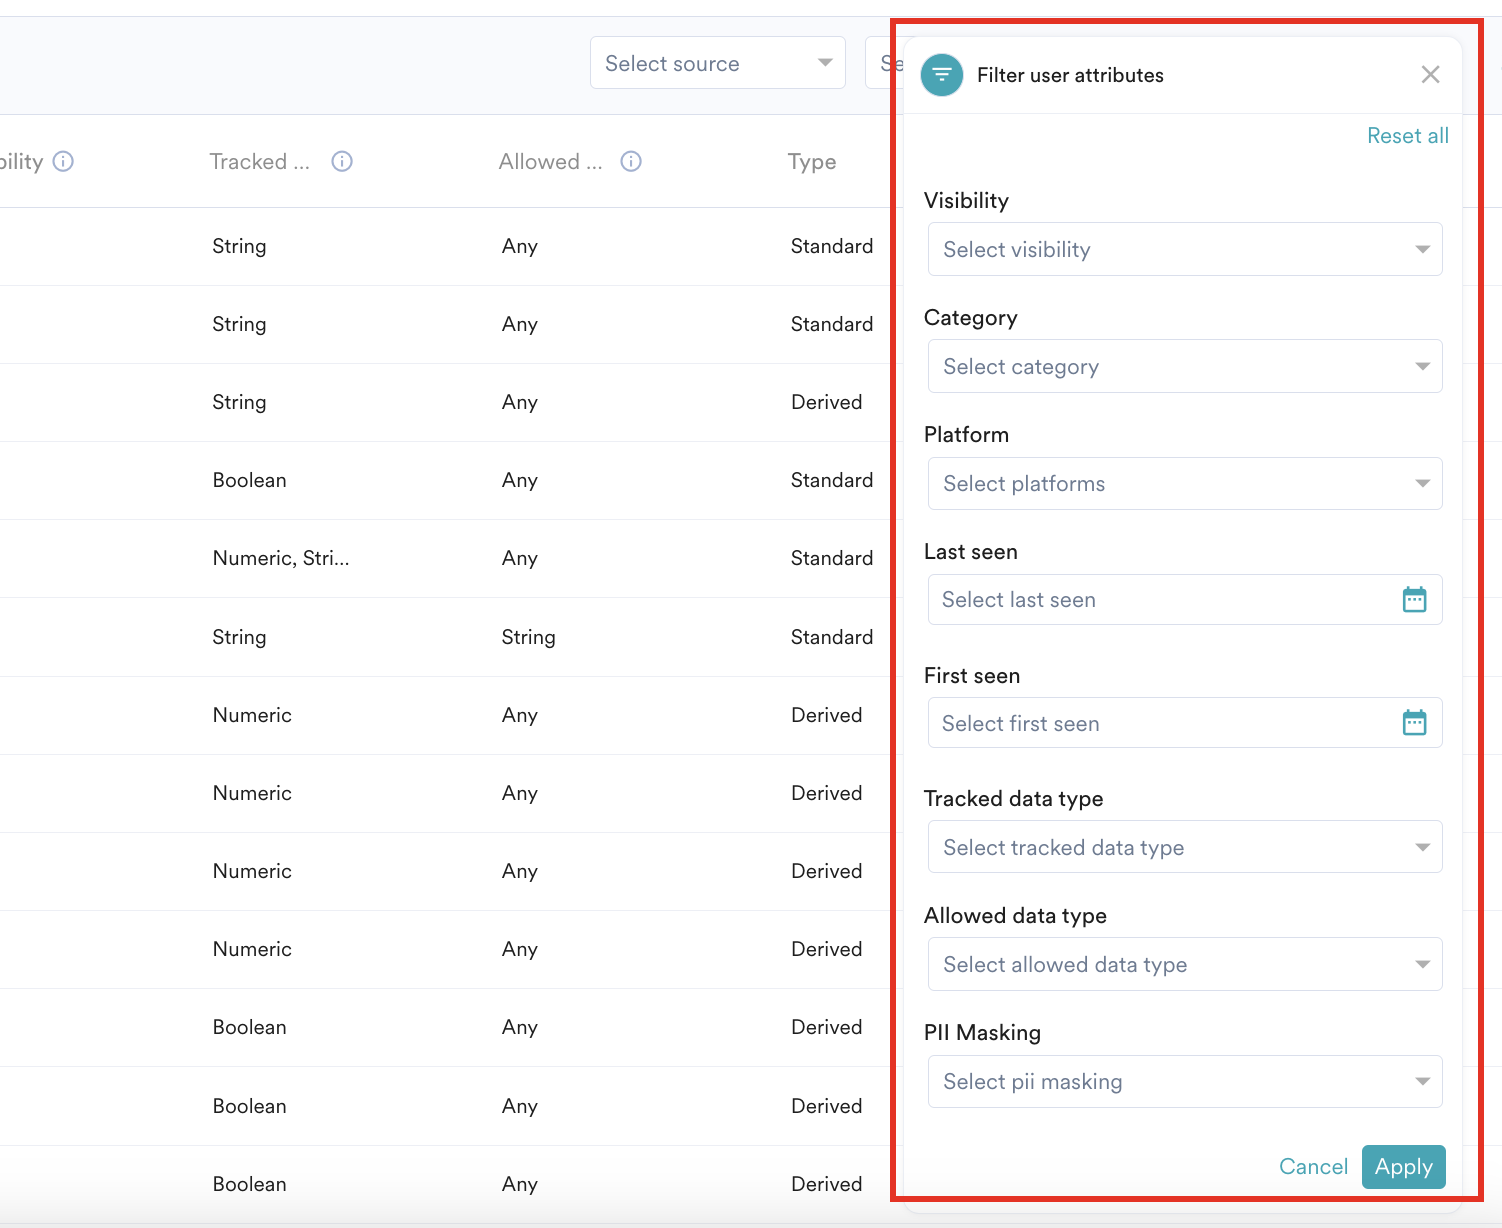Click Cancel in the filter panel
Viewport: 1502px width, 1228px height.
tap(1313, 1167)
